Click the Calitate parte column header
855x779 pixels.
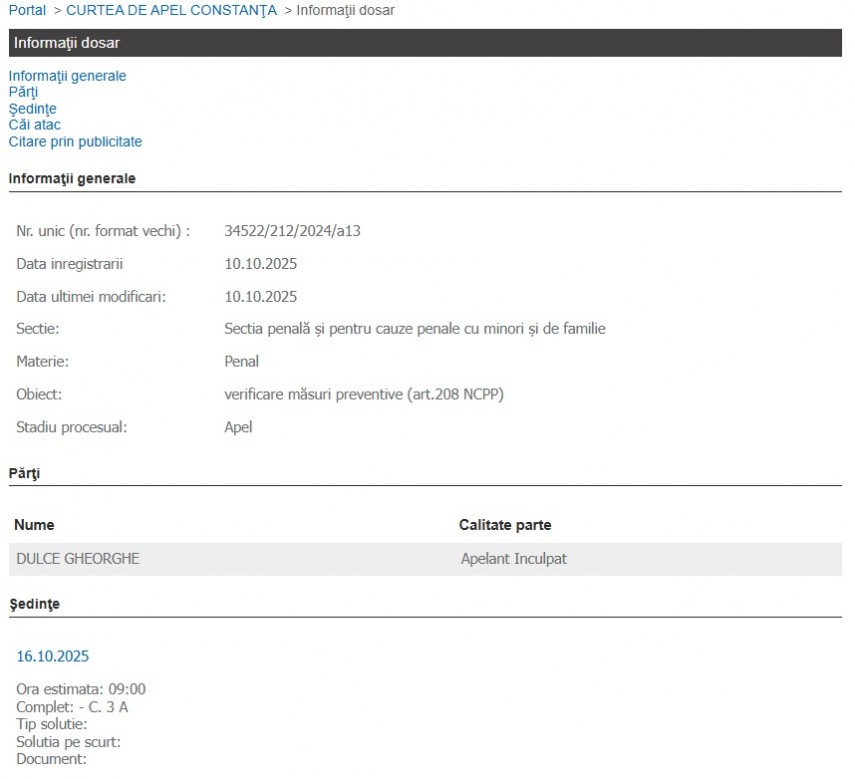point(504,525)
